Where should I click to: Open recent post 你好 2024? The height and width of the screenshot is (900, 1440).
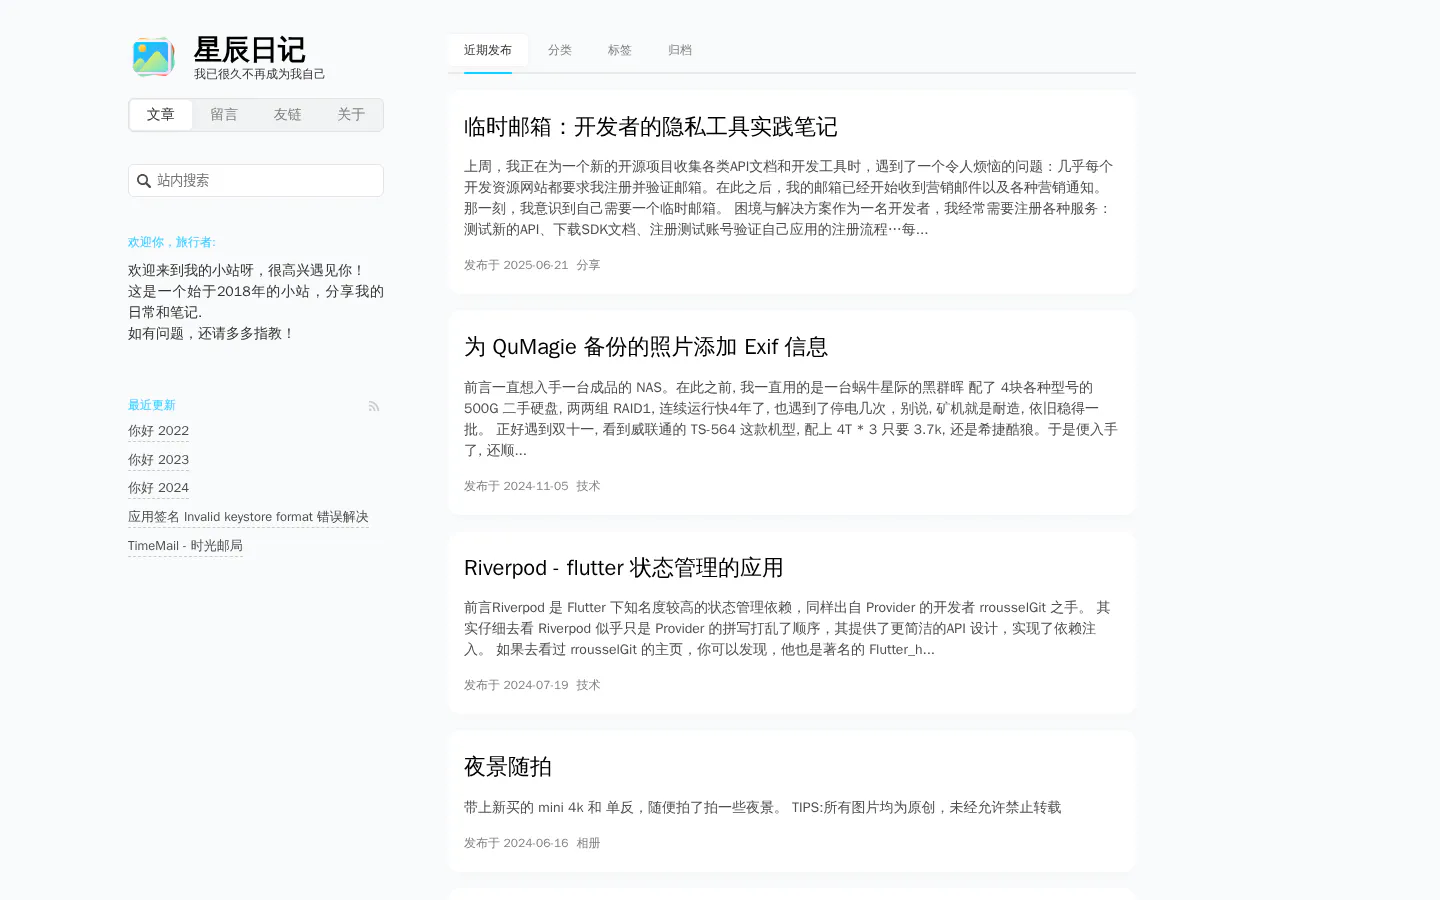[x=158, y=488]
